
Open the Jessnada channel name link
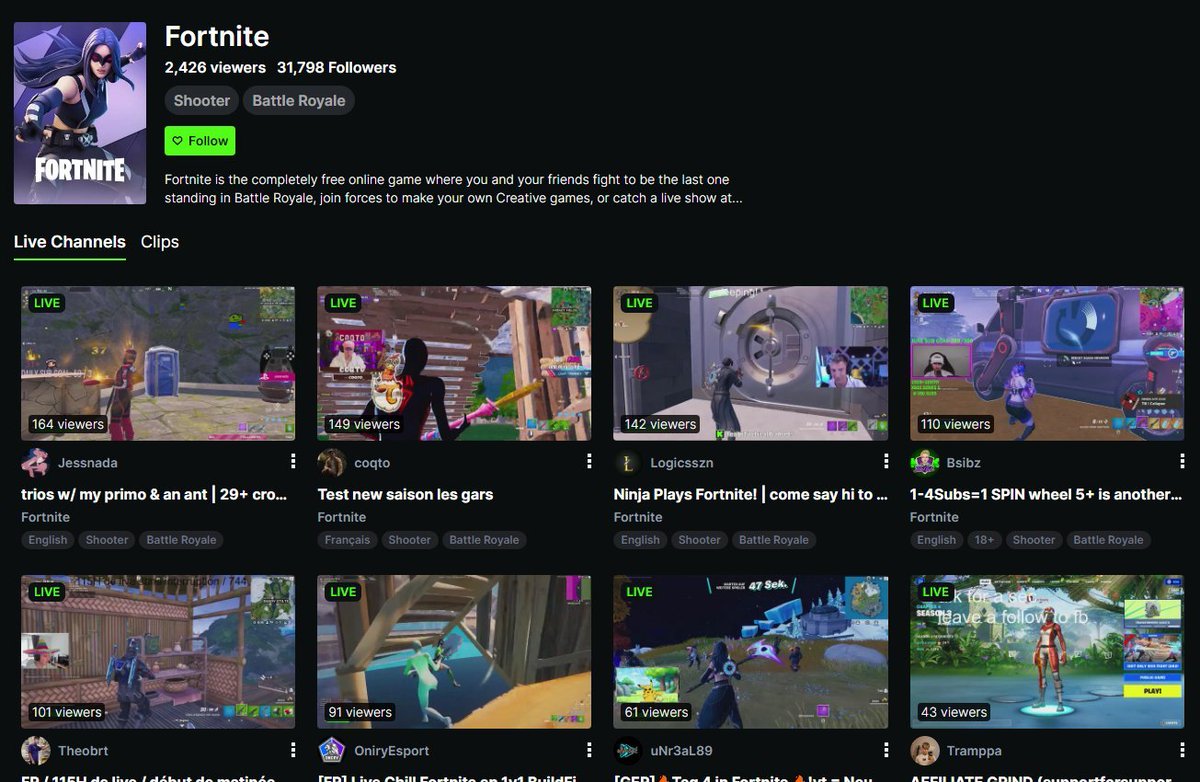(88, 463)
